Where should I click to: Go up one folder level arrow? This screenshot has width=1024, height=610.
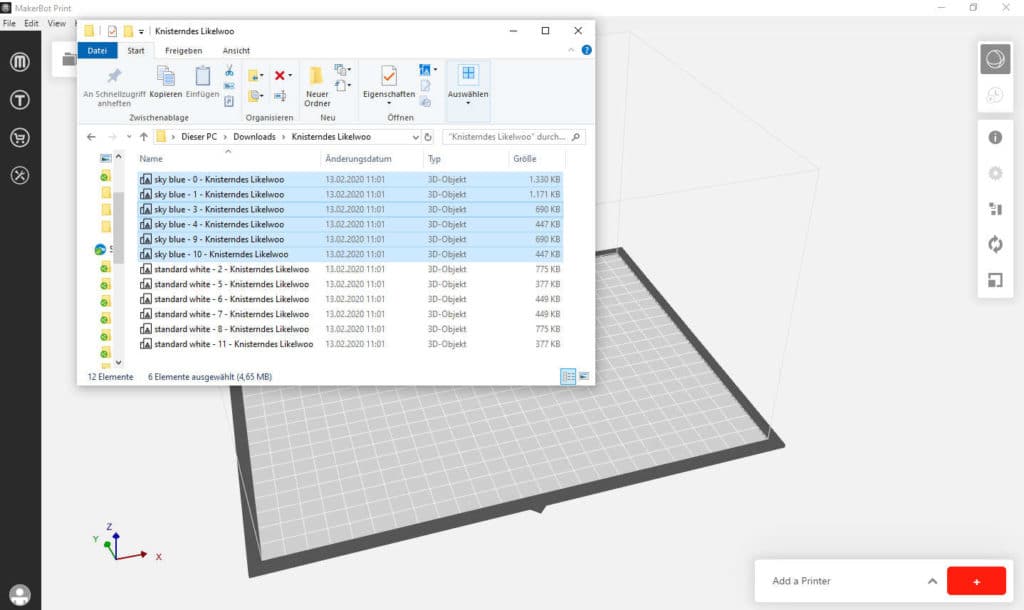[x=144, y=137]
